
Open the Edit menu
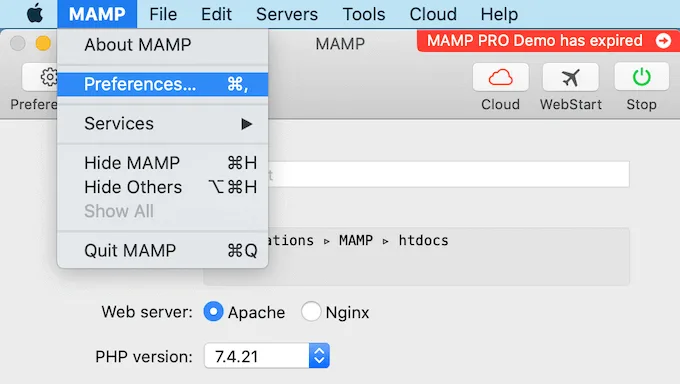coord(216,14)
